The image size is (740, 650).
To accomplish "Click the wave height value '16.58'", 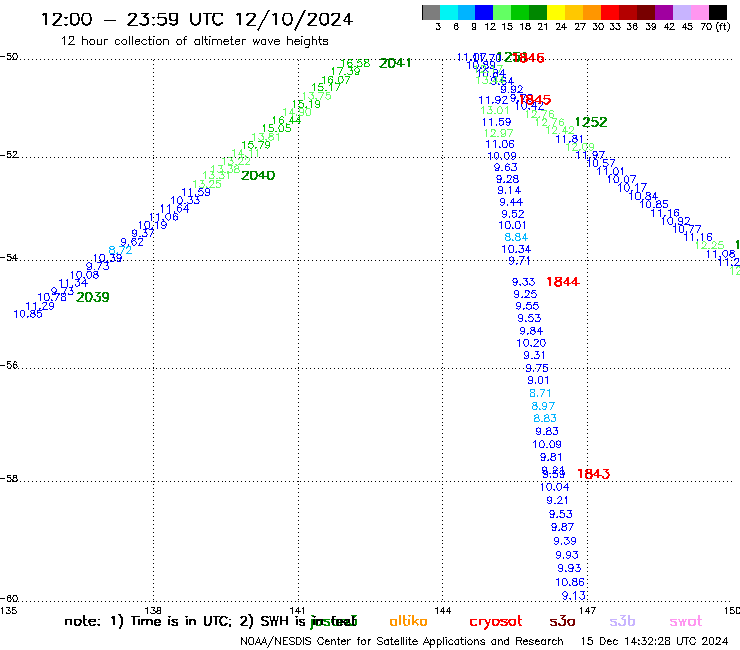I will [x=355, y=63].
